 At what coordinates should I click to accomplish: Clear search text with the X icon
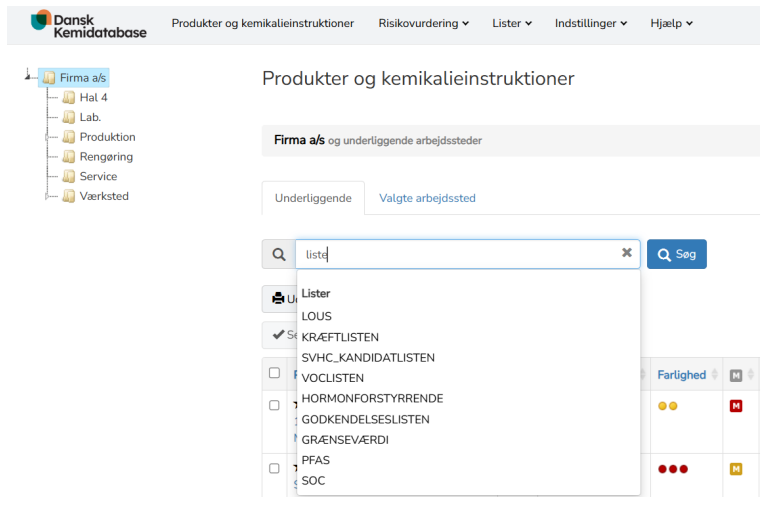[627, 254]
